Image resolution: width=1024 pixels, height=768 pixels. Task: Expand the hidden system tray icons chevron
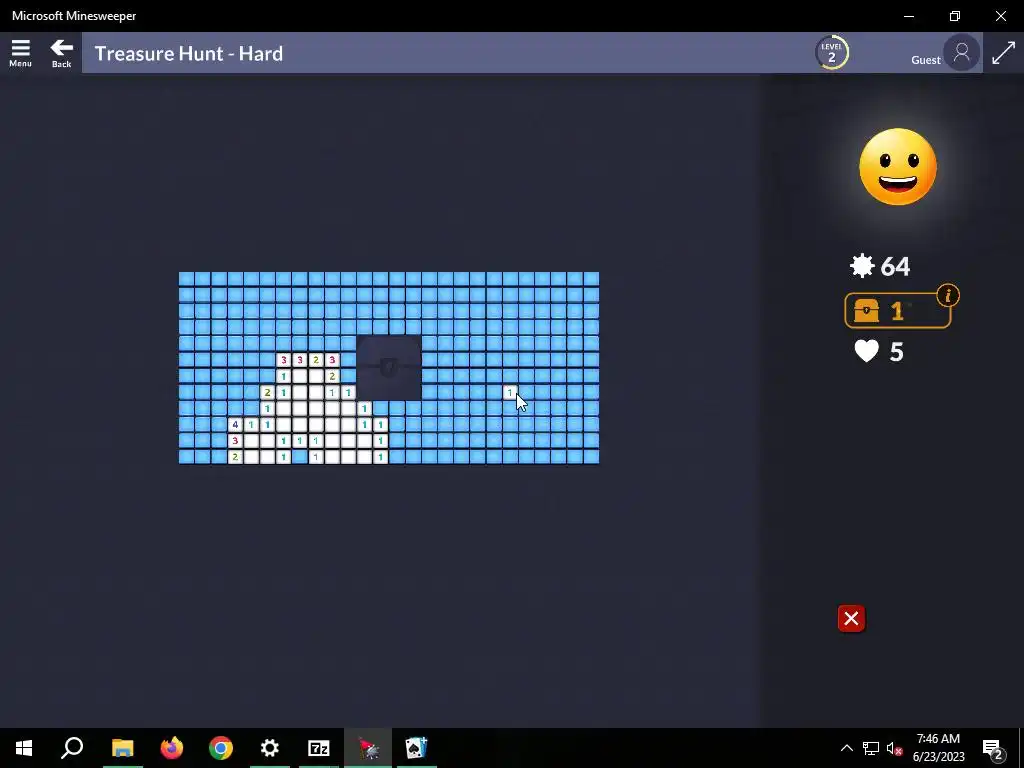coord(846,748)
